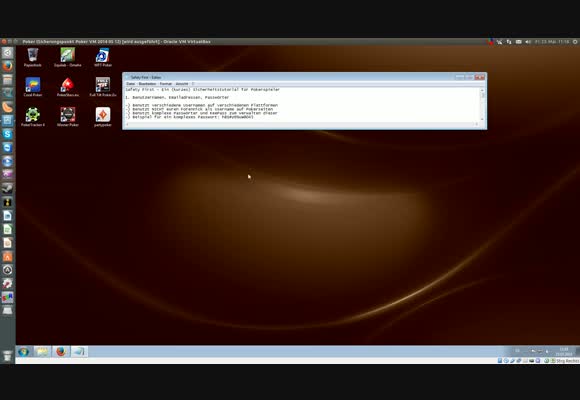Launch the PokerStars.eu desktop shortcut
Screen dimensions: 580x400
coord(68,87)
